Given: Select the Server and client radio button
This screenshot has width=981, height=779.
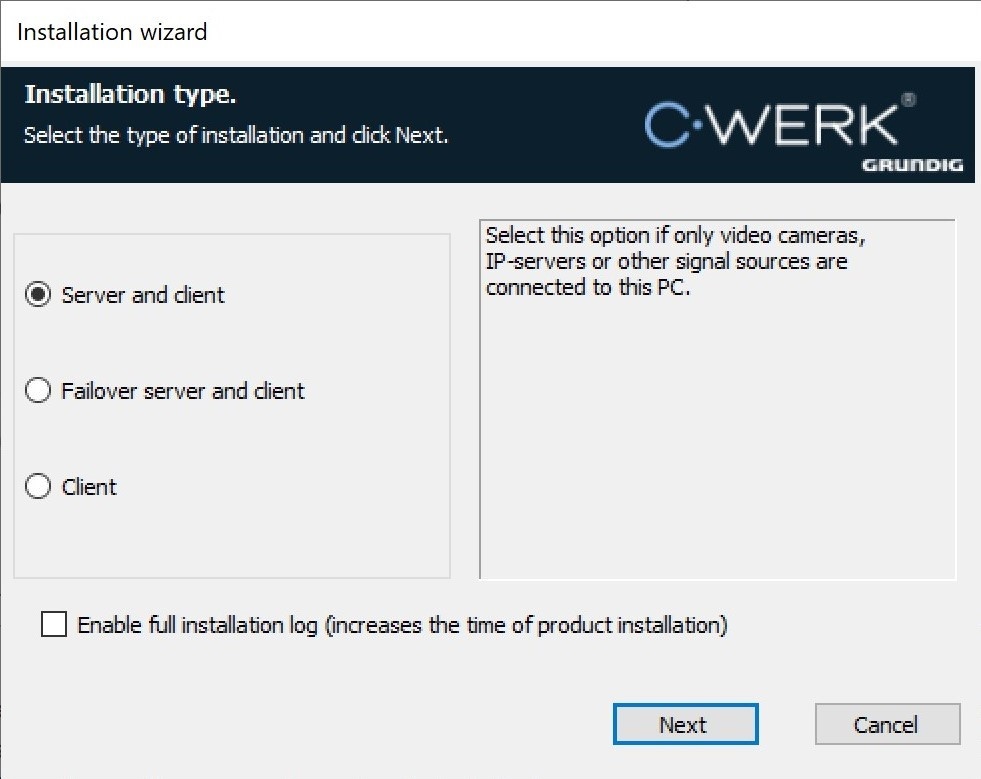Looking at the screenshot, I should 38,295.
